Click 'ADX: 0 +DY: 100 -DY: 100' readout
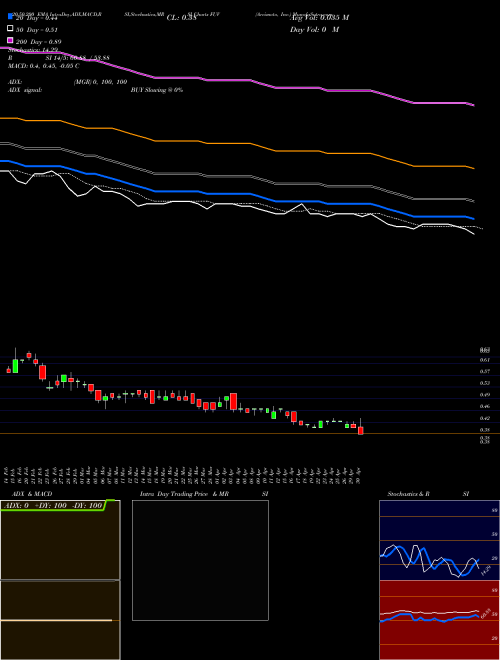Image resolution: width=500 pixels, height=660 pixels. 53,506
